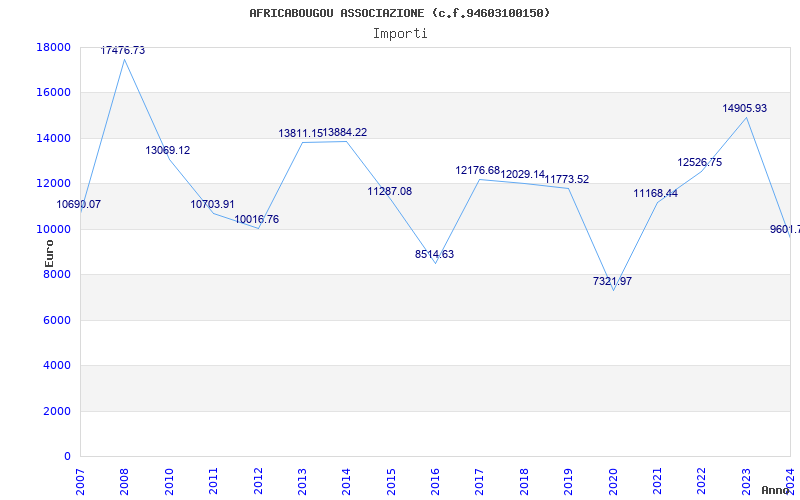Click x-axis year 2016
The width and height of the screenshot is (800, 500).
[x=435, y=481]
